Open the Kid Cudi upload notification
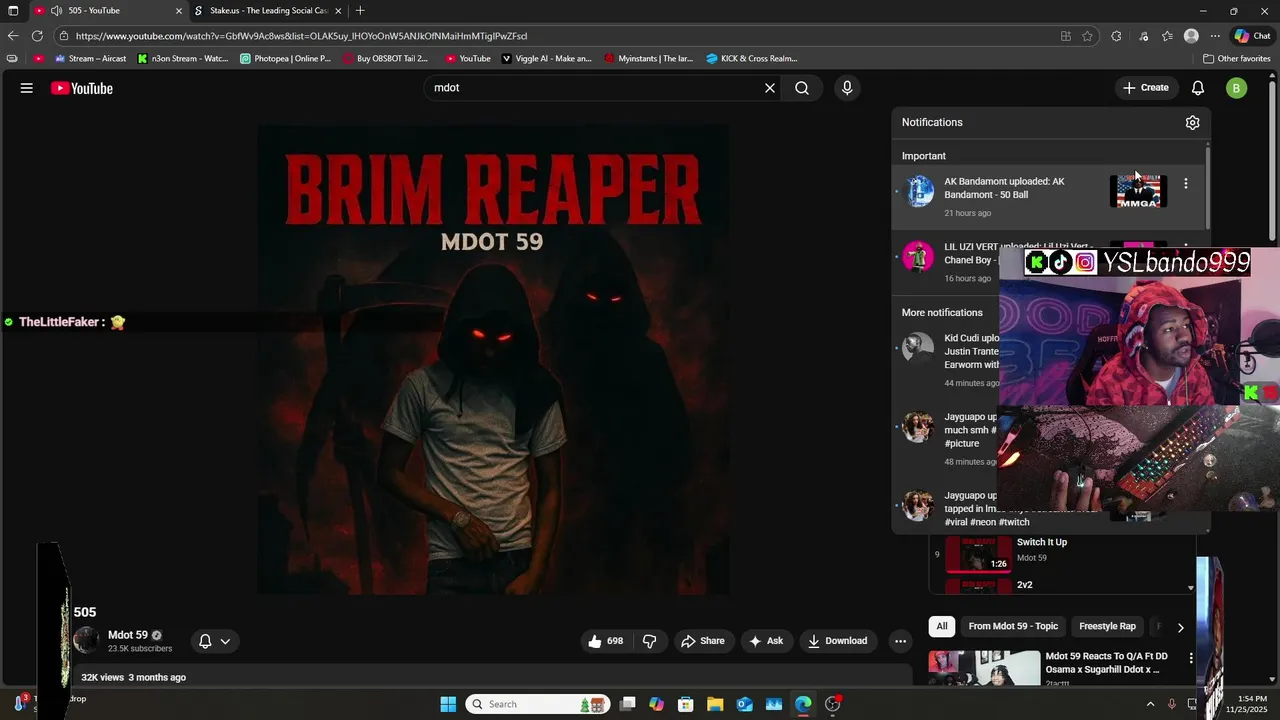The height and width of the screenshot is (720, 1280). click(x=971, y=351)
